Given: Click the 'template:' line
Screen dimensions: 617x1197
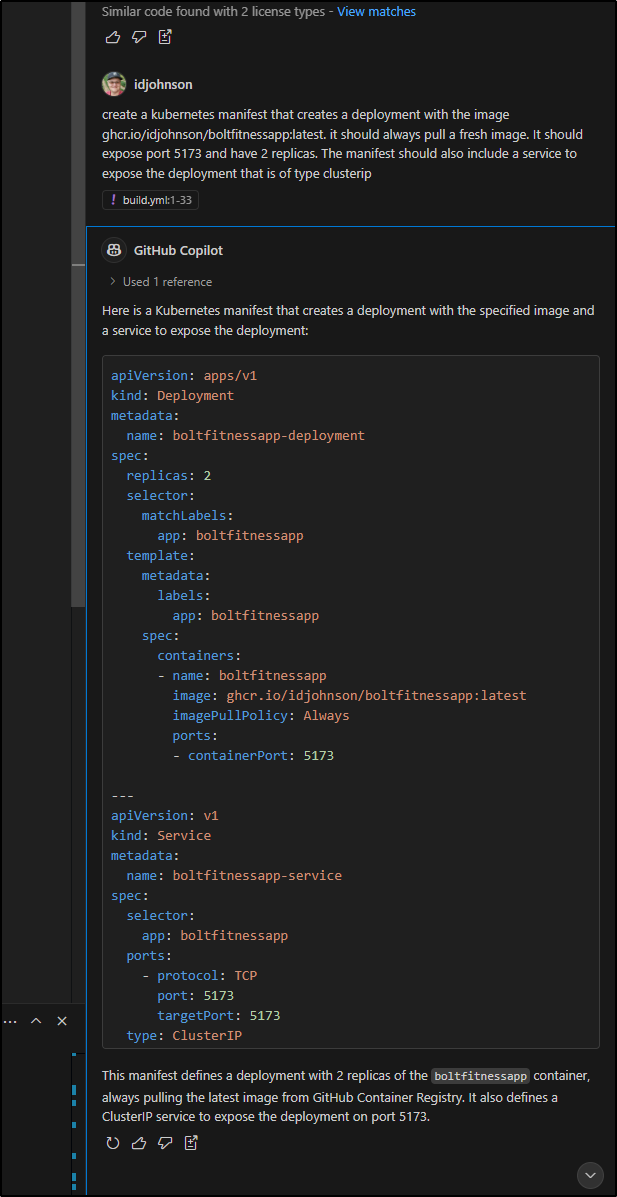Looking at the screenshot, I should (x=161, y=556).
